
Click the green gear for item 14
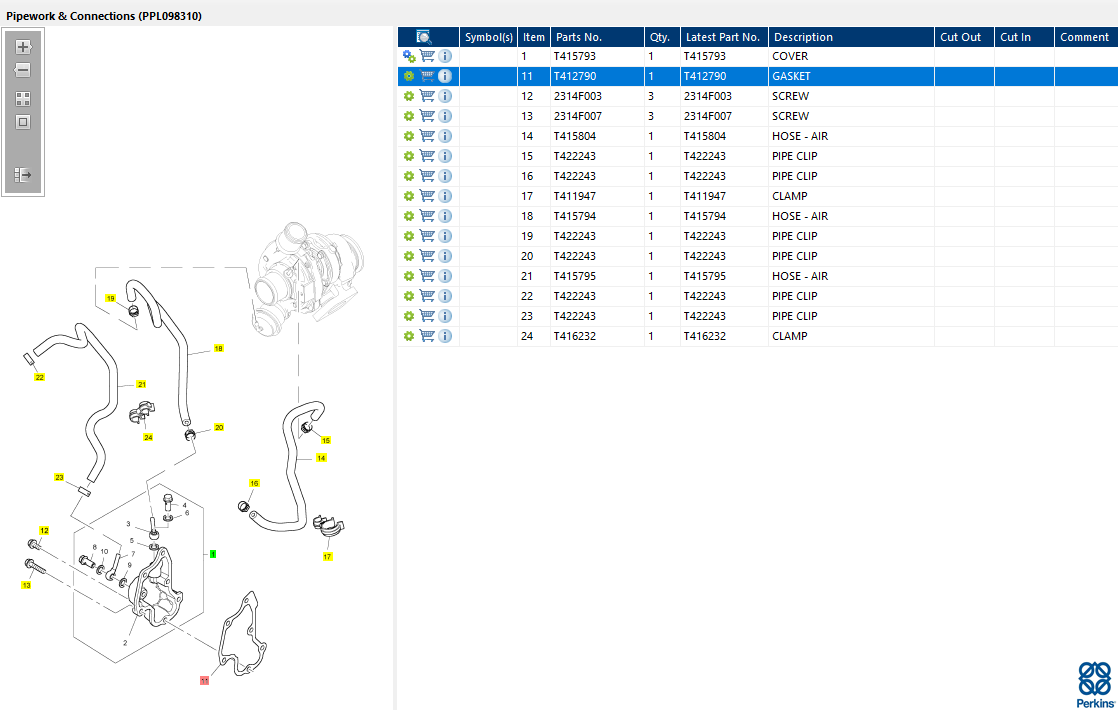tap(409, 136)
